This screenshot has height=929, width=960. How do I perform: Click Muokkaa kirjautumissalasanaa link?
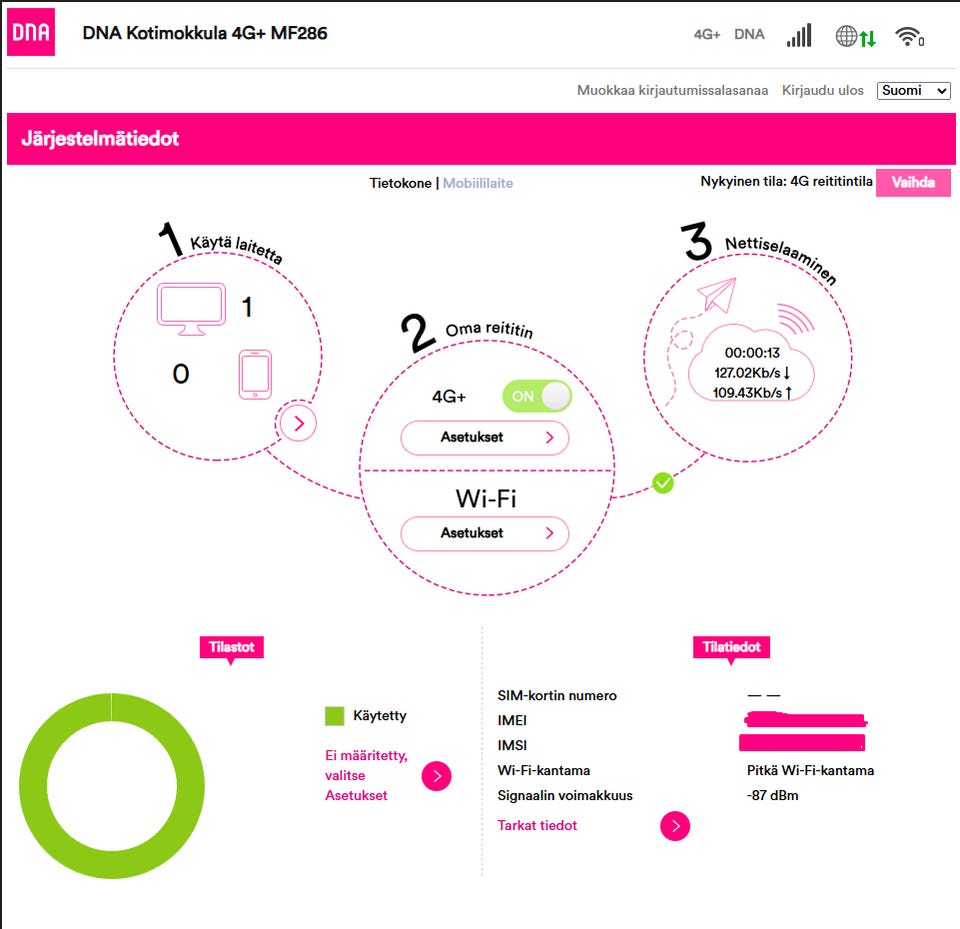[672, 91]
